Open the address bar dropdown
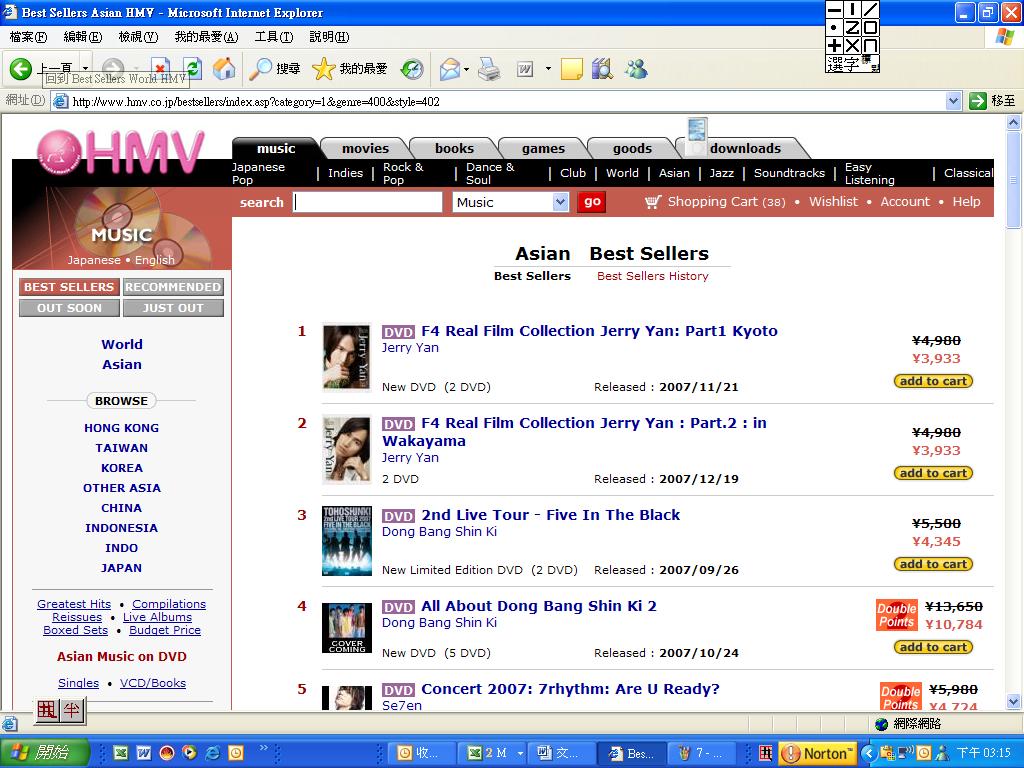This screenshot has height=768, width=1024. pyautogui.click(x=953, y=101)
